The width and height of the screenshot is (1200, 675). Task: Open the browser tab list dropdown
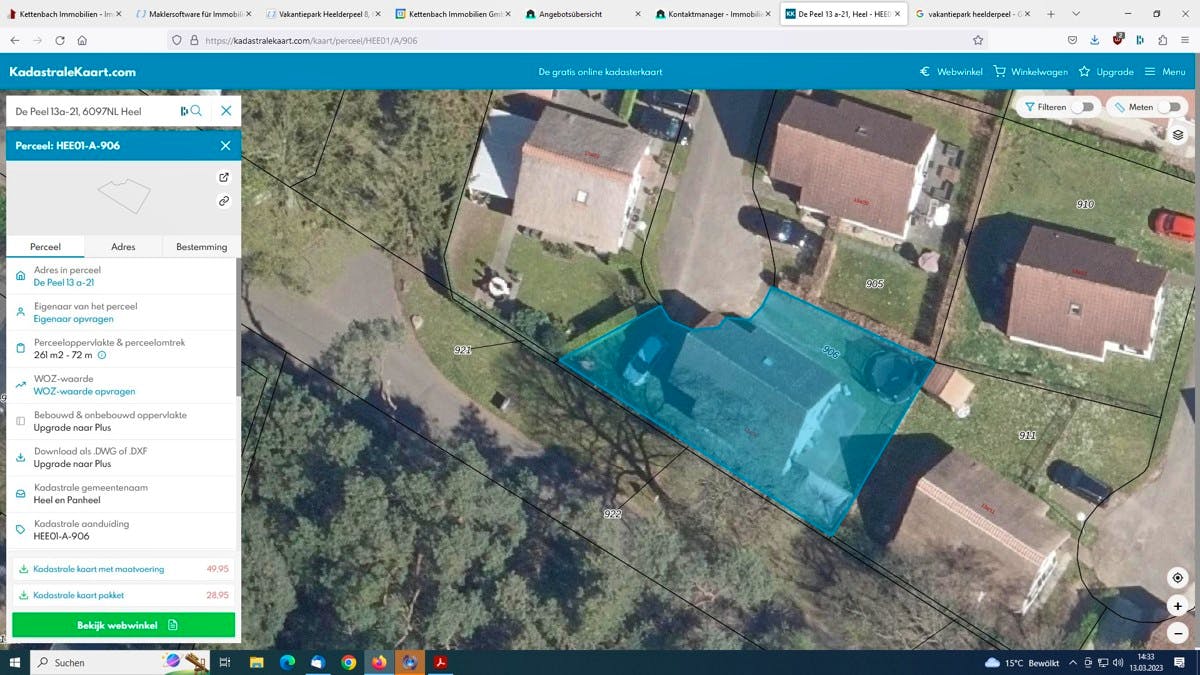coord(1076,14)
